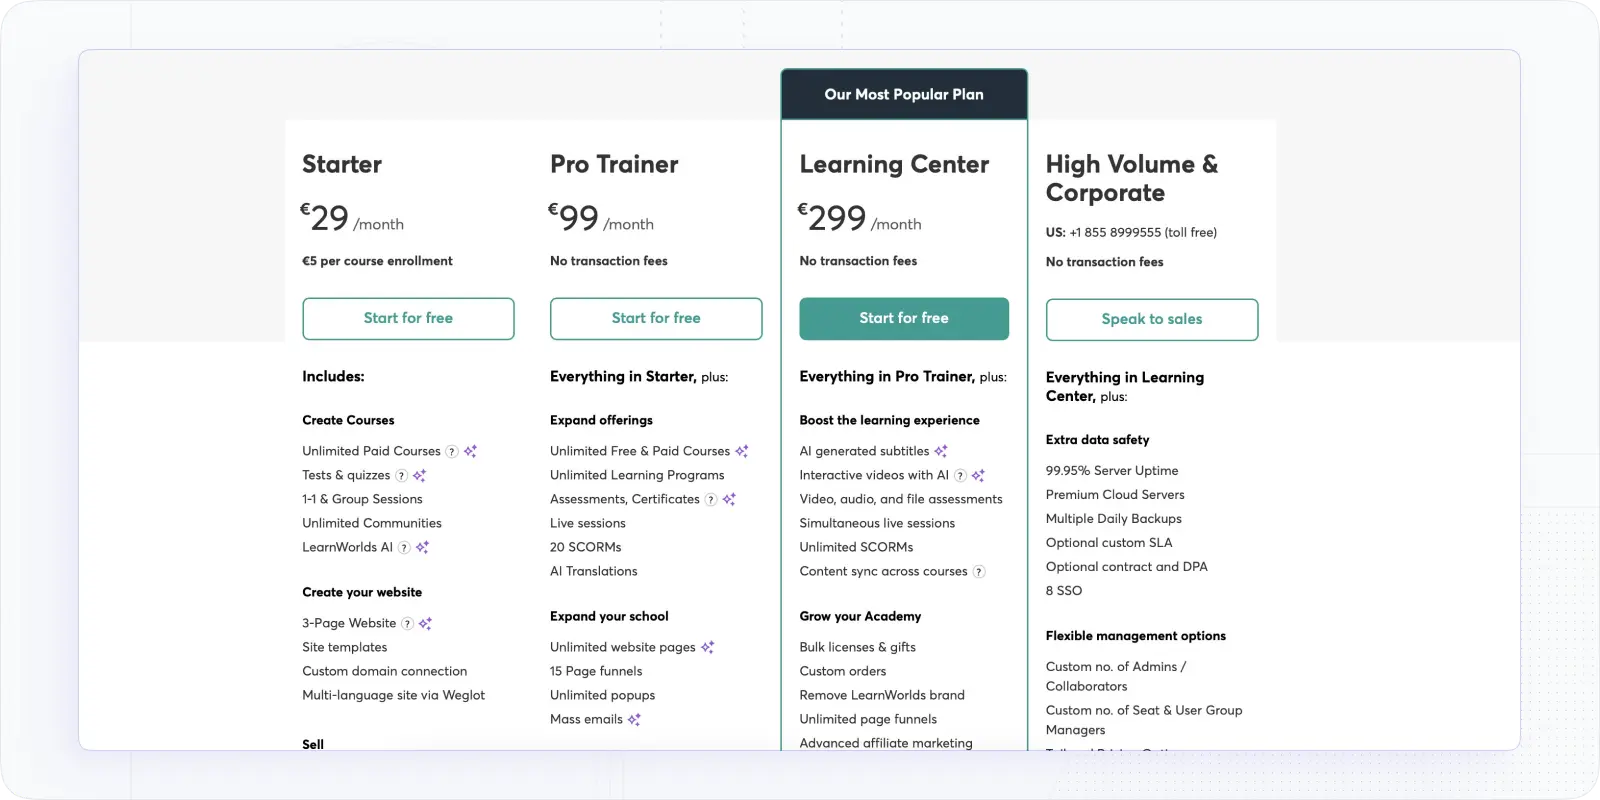
Task: Click question mark next to Interactive videos with AI
Action: click(960, 476)
